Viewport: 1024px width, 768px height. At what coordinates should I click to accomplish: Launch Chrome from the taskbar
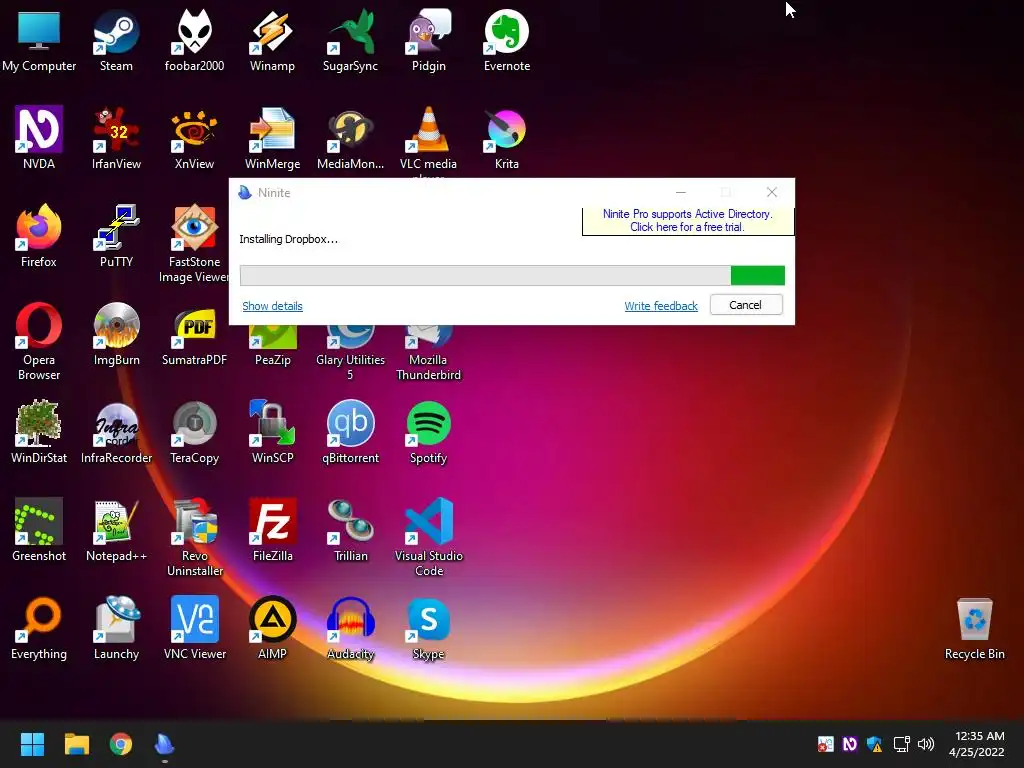[x=121, y=744]
